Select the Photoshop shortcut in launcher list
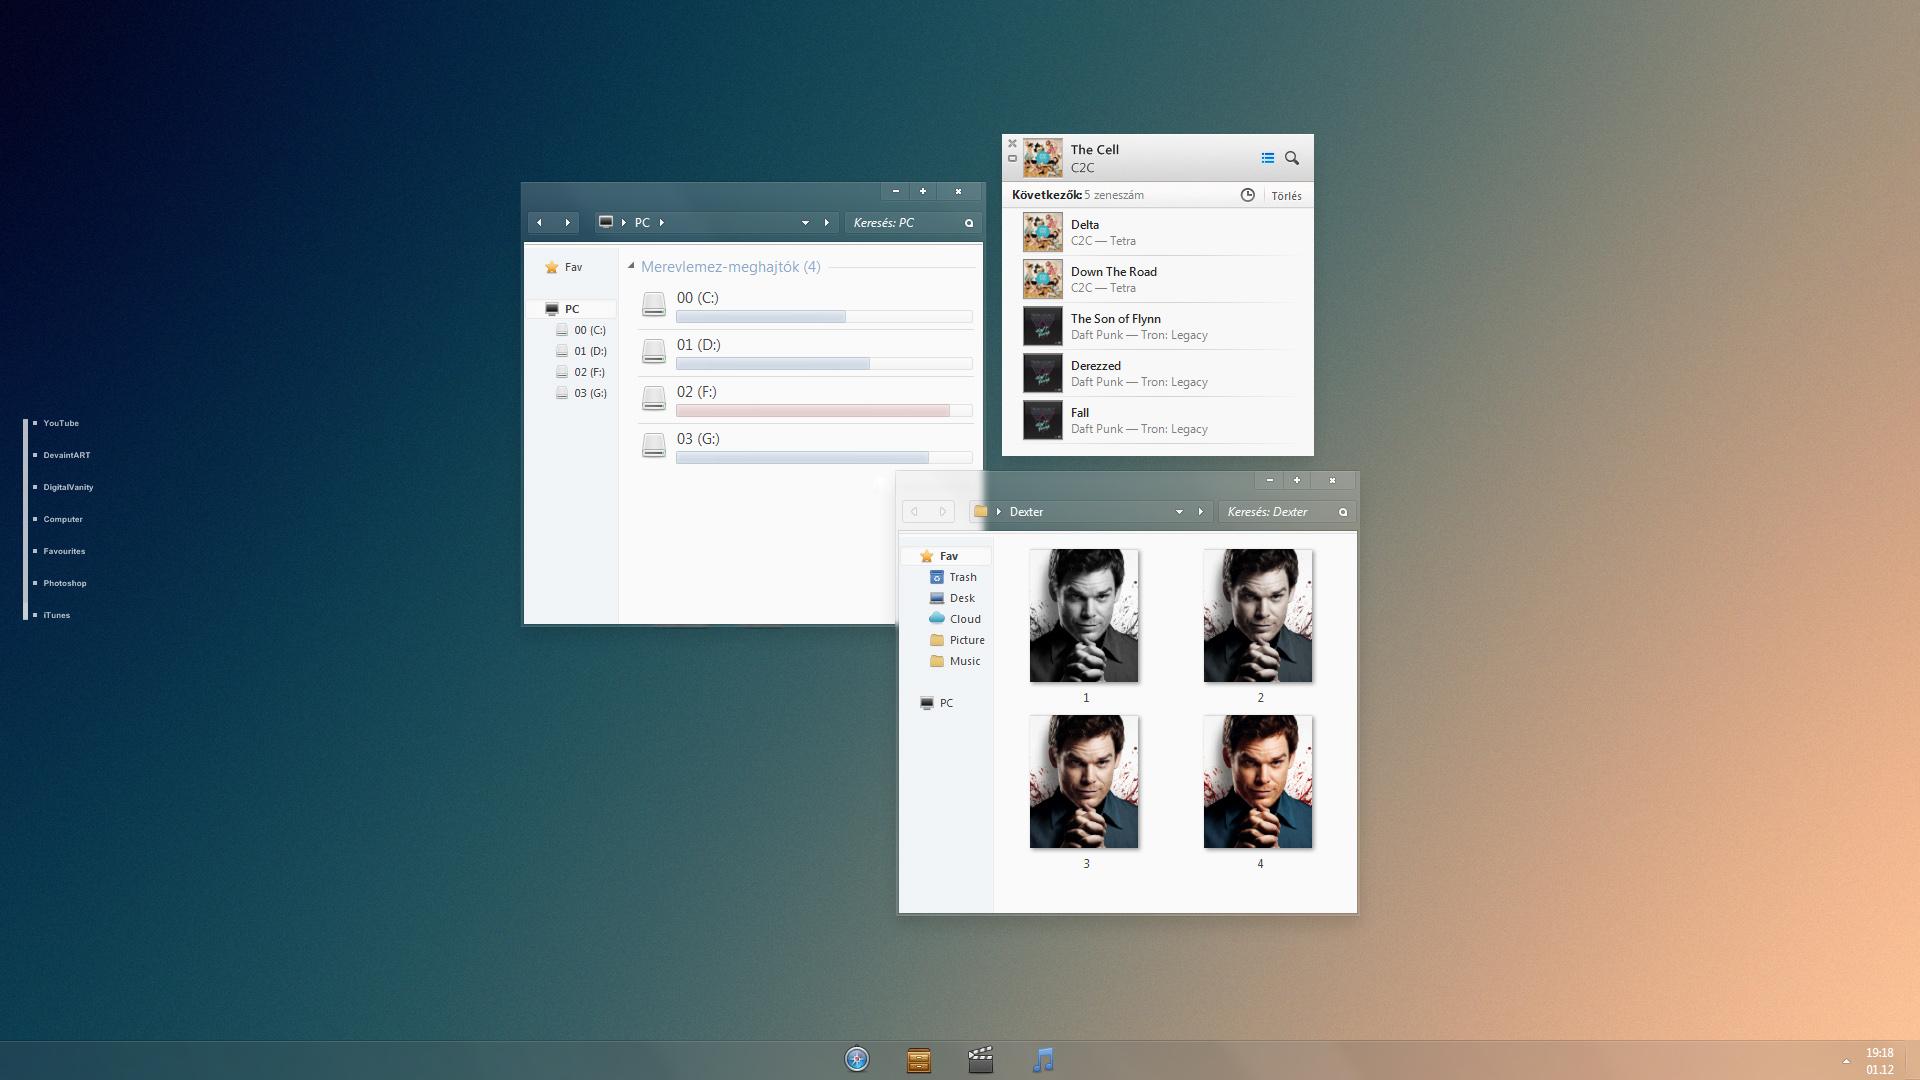The height and width of the screenshot is (1080, 1920). click(x=65, y=583)
